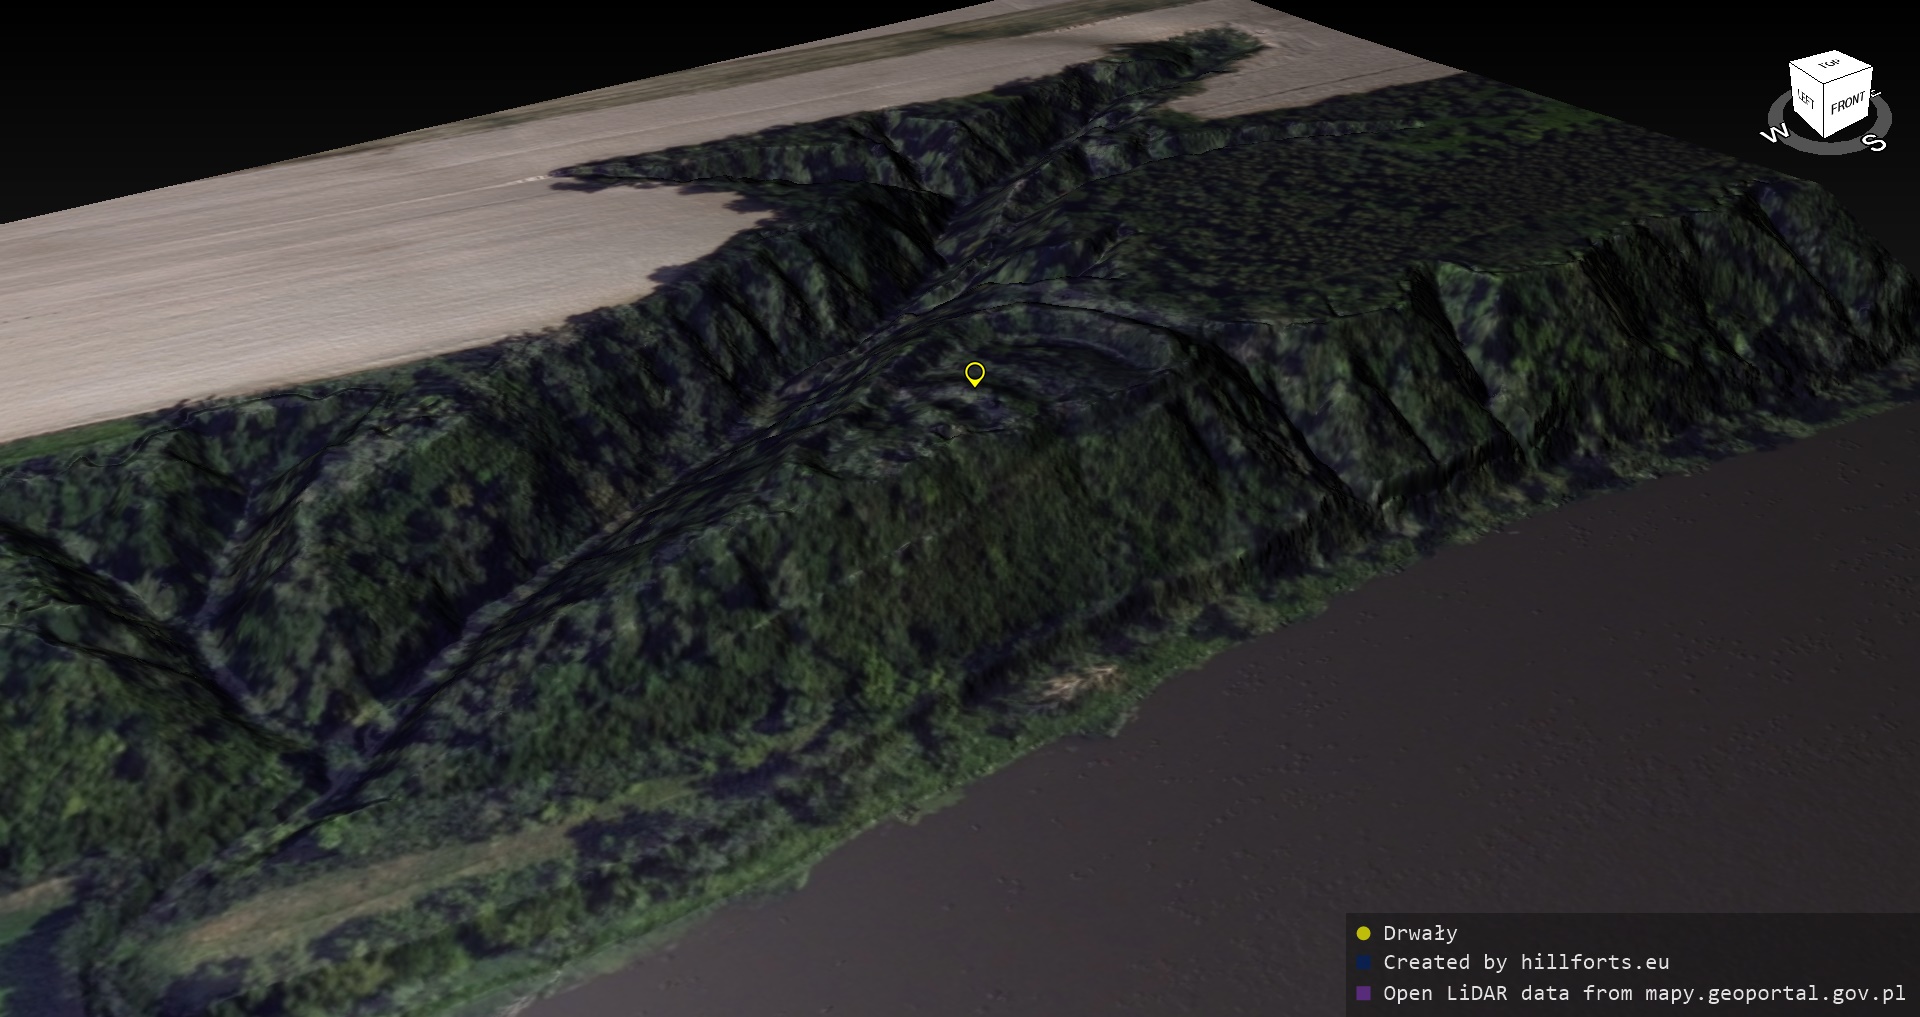The width and height of the screenshot is (1920, 1017).
Task: Click the yellow location pin on terrain
Action: [x=974, y=373]
